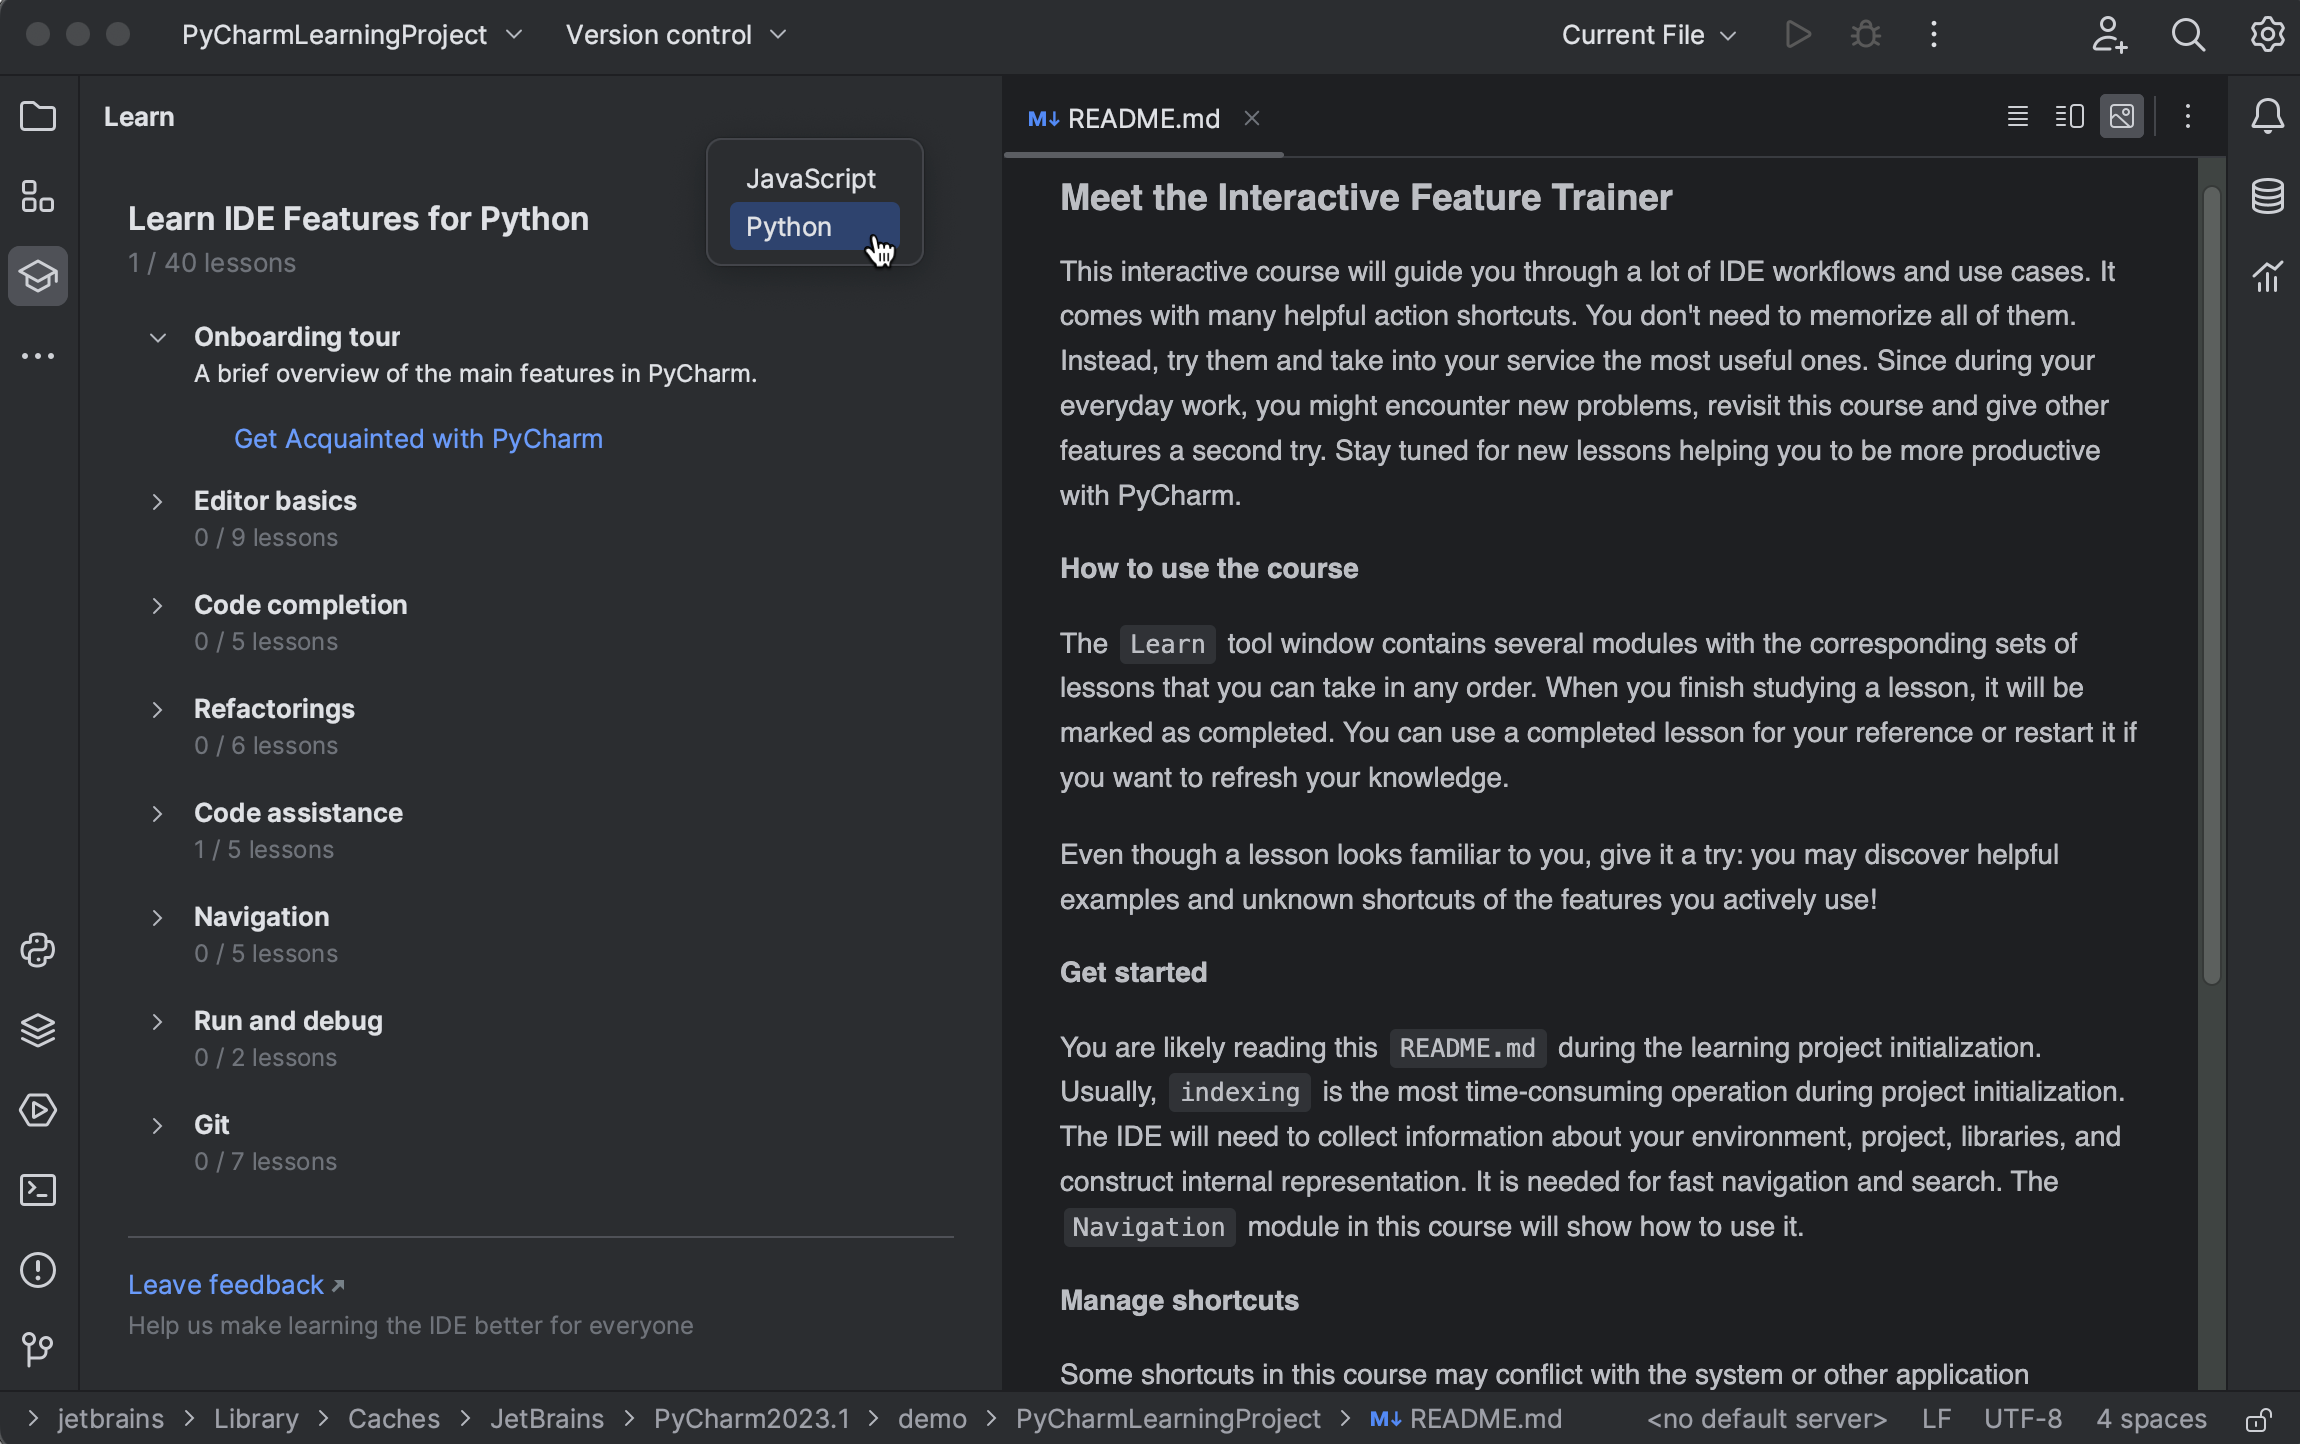Select the Structure tool window icon
The image size is (2300, 1444).
click(x=38, y=196)
